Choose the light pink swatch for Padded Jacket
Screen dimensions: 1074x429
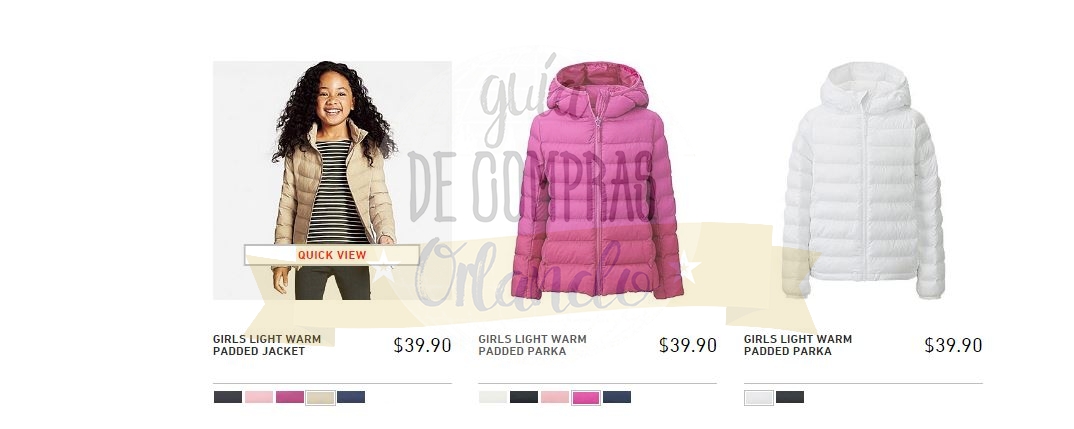[259, 397]
